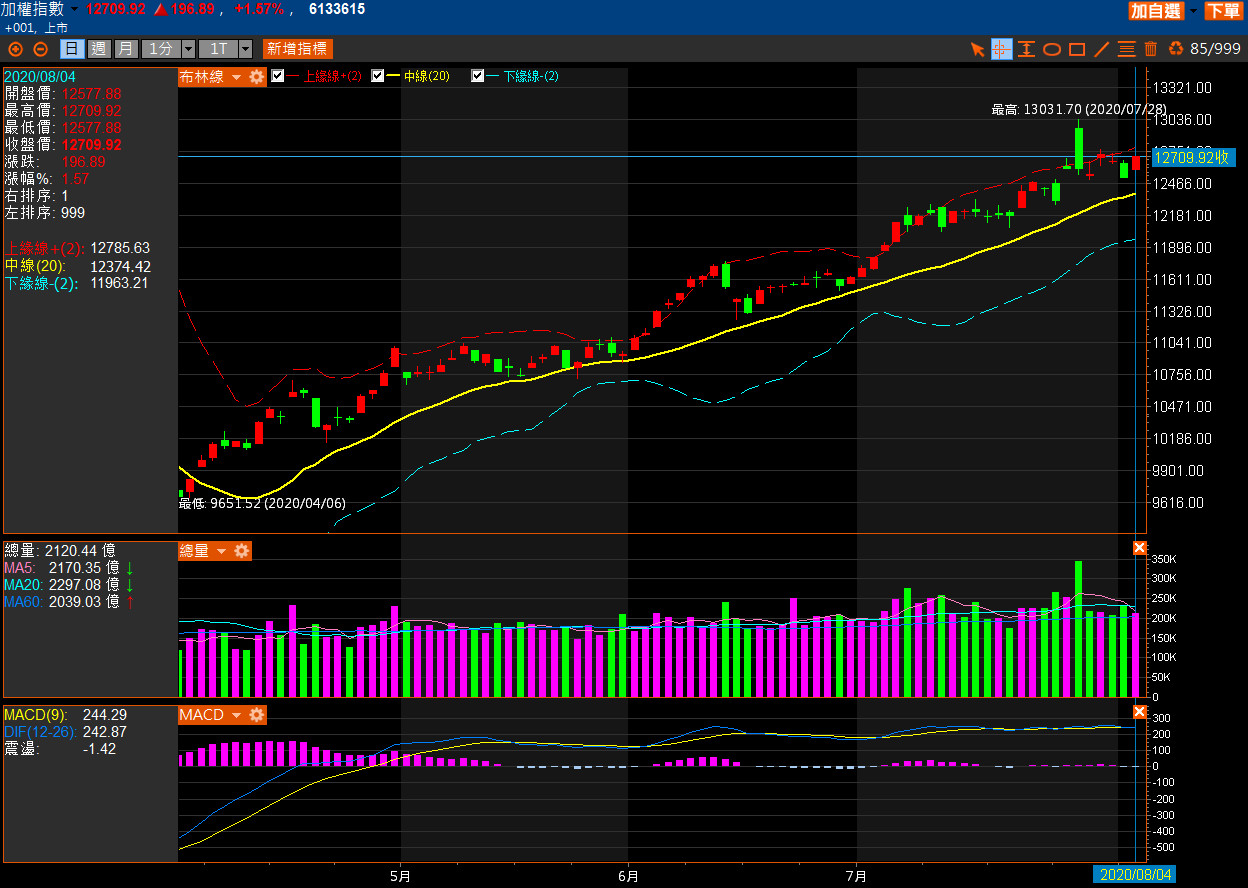Image resolution: width=1248 pixels, height=888 pixels.
Task: Click the 新增指標 add indicator button
Action: coord(297,49)
